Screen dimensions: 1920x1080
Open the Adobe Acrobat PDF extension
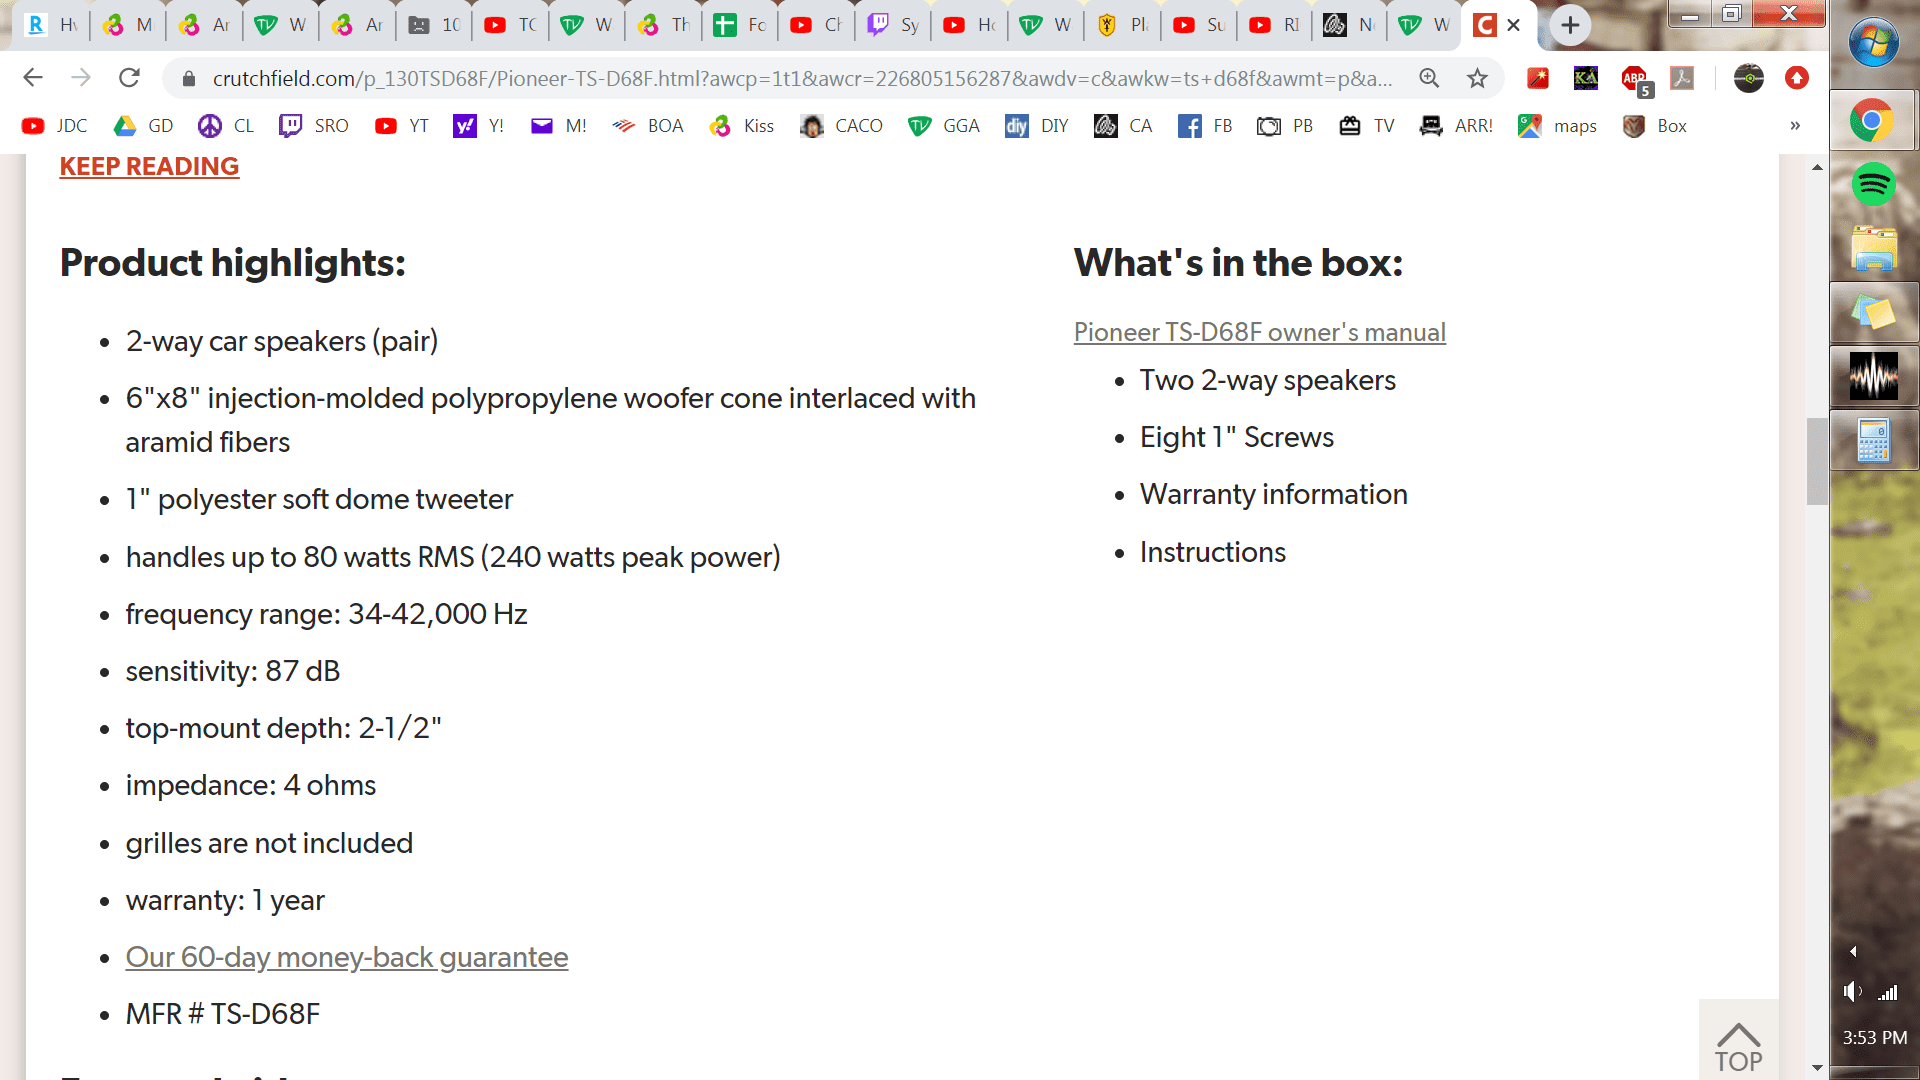coord(1682,78)
